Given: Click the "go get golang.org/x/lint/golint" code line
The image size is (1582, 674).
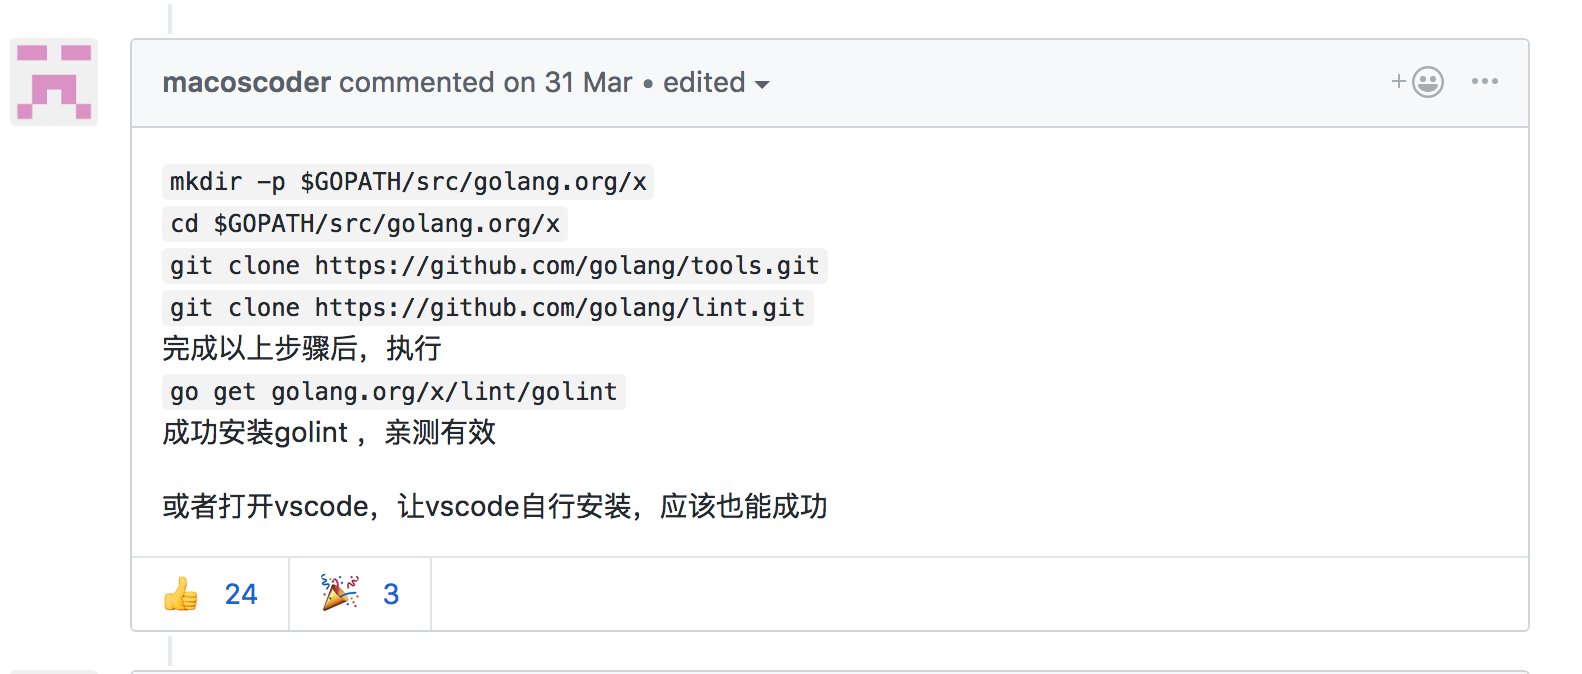Looking at the screenshot, I should (393, 392).
